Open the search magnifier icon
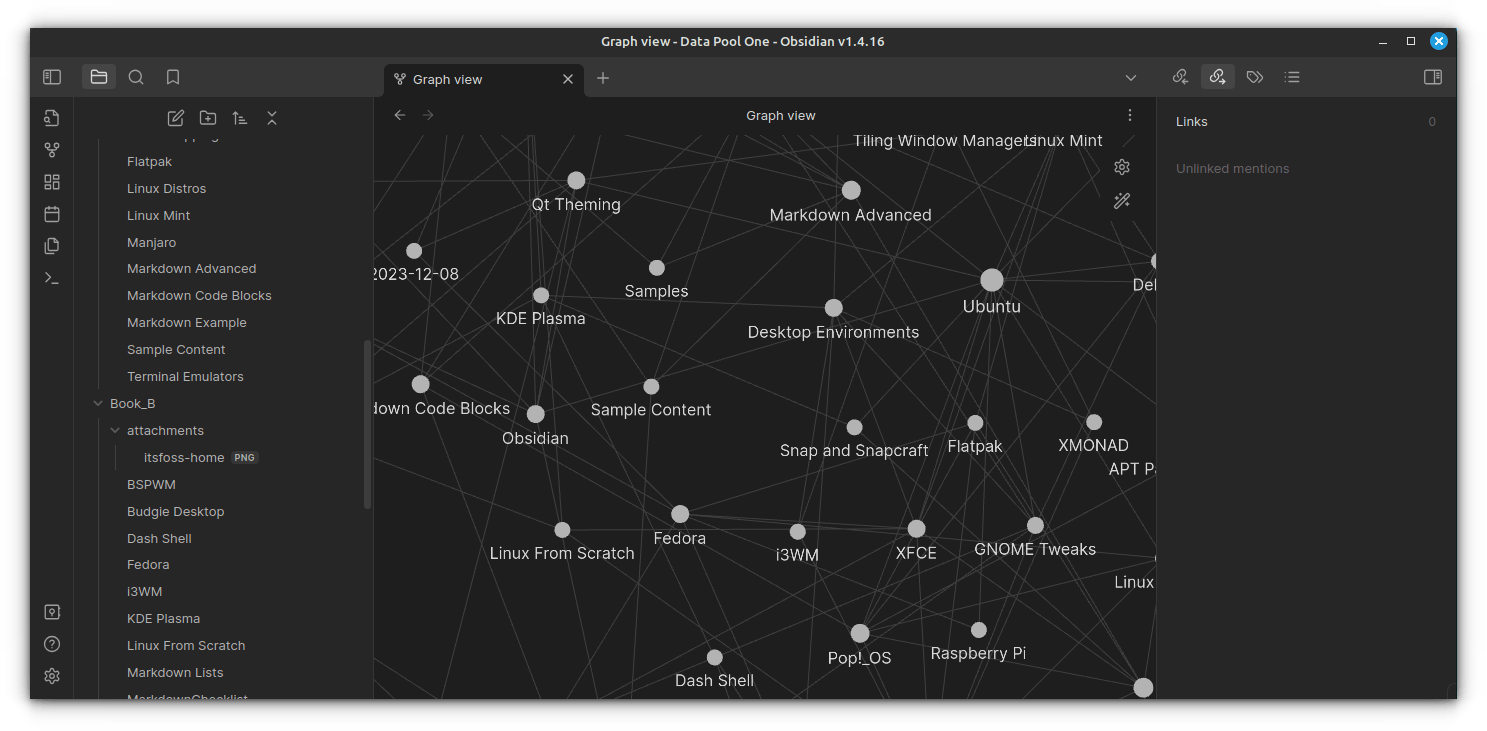Viewport: 1487px width, 731px height. pyautogui.click(x=136, y=77)
